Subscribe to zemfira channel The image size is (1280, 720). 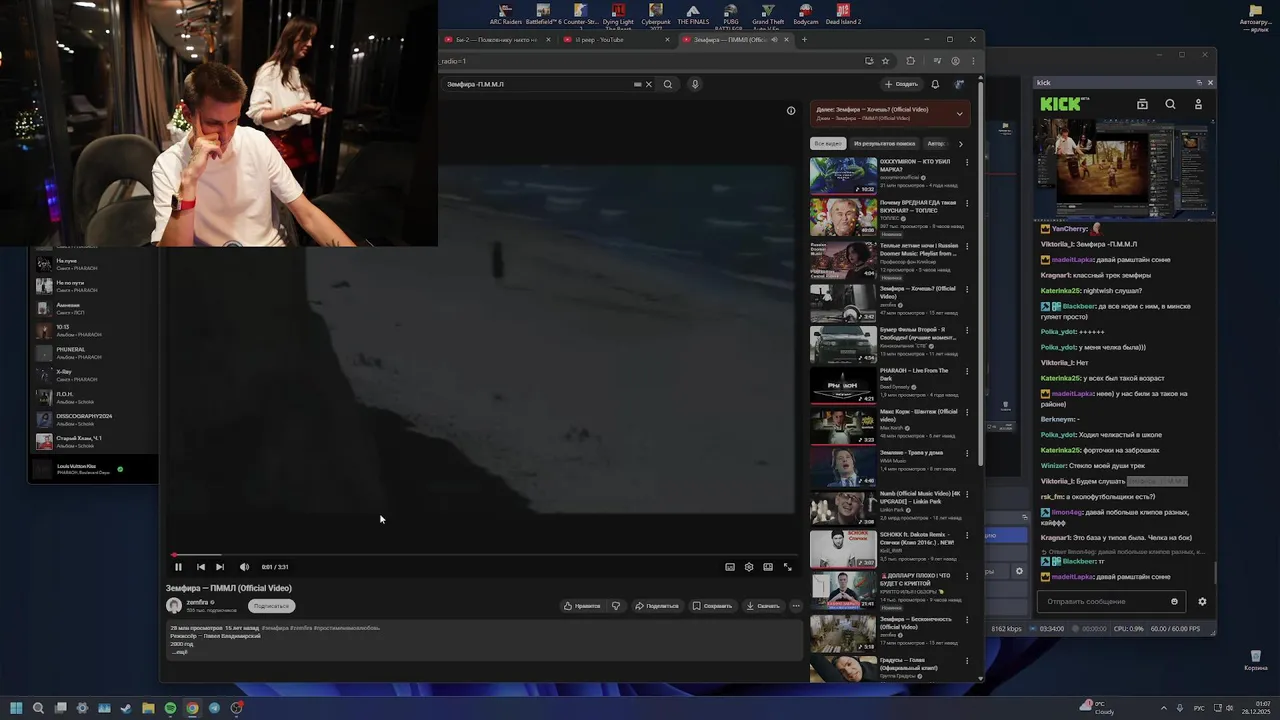271,606
